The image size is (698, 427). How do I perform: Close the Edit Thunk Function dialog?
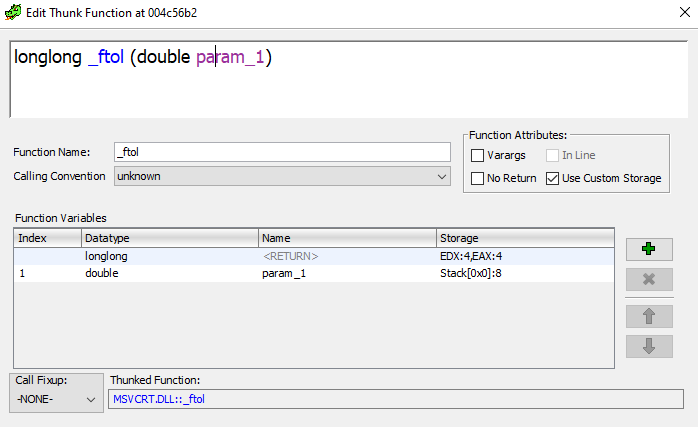pyautogui.click(x=685, y=12)
